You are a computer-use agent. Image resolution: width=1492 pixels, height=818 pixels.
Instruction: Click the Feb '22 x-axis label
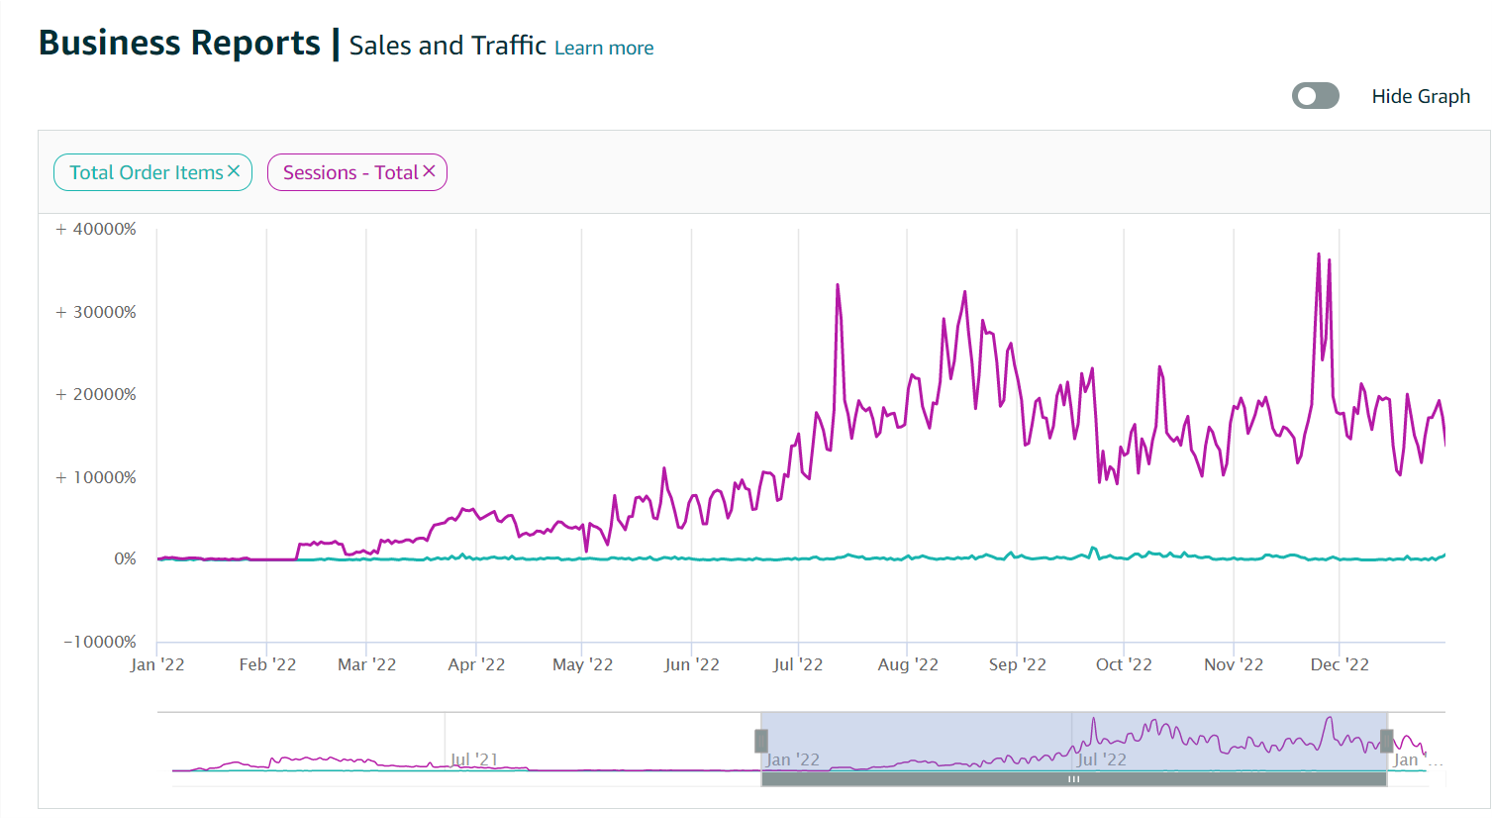(267, 664)
